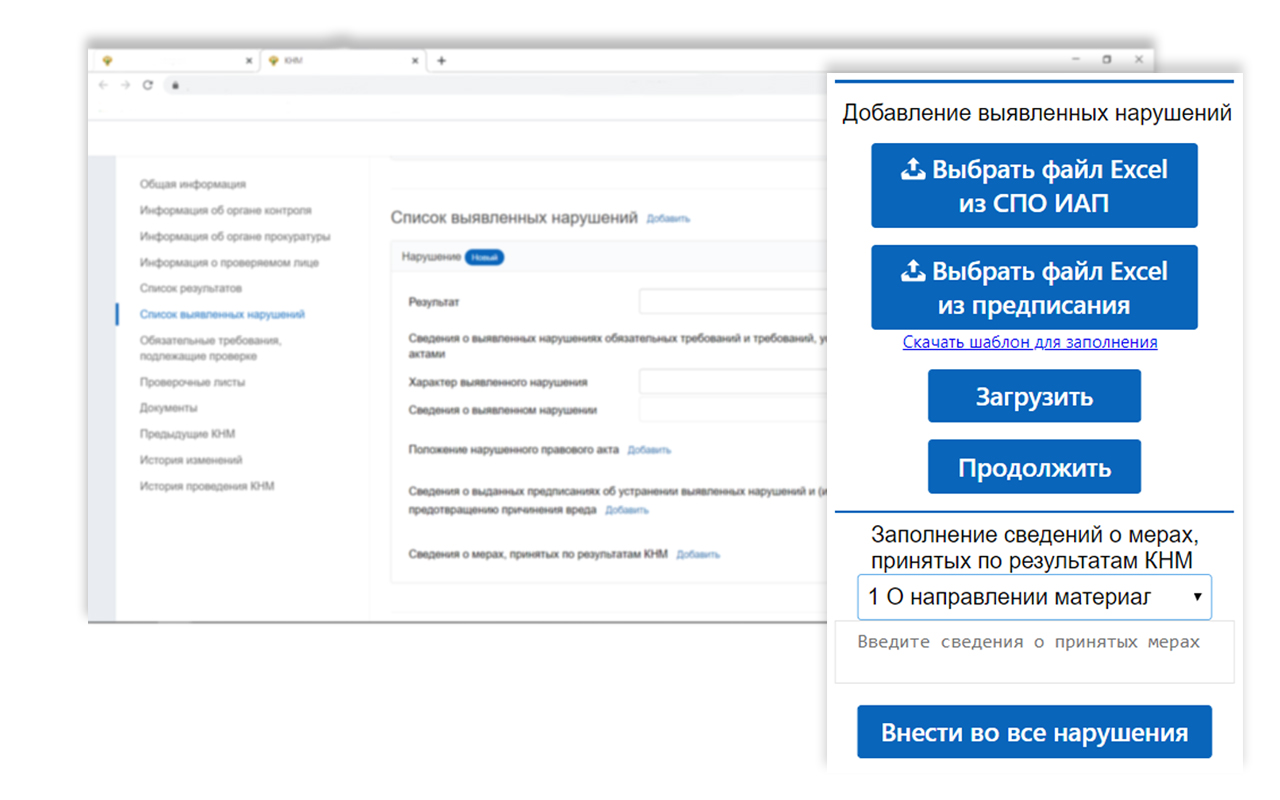Click Внести во все нарушения button

[1034, 732]
